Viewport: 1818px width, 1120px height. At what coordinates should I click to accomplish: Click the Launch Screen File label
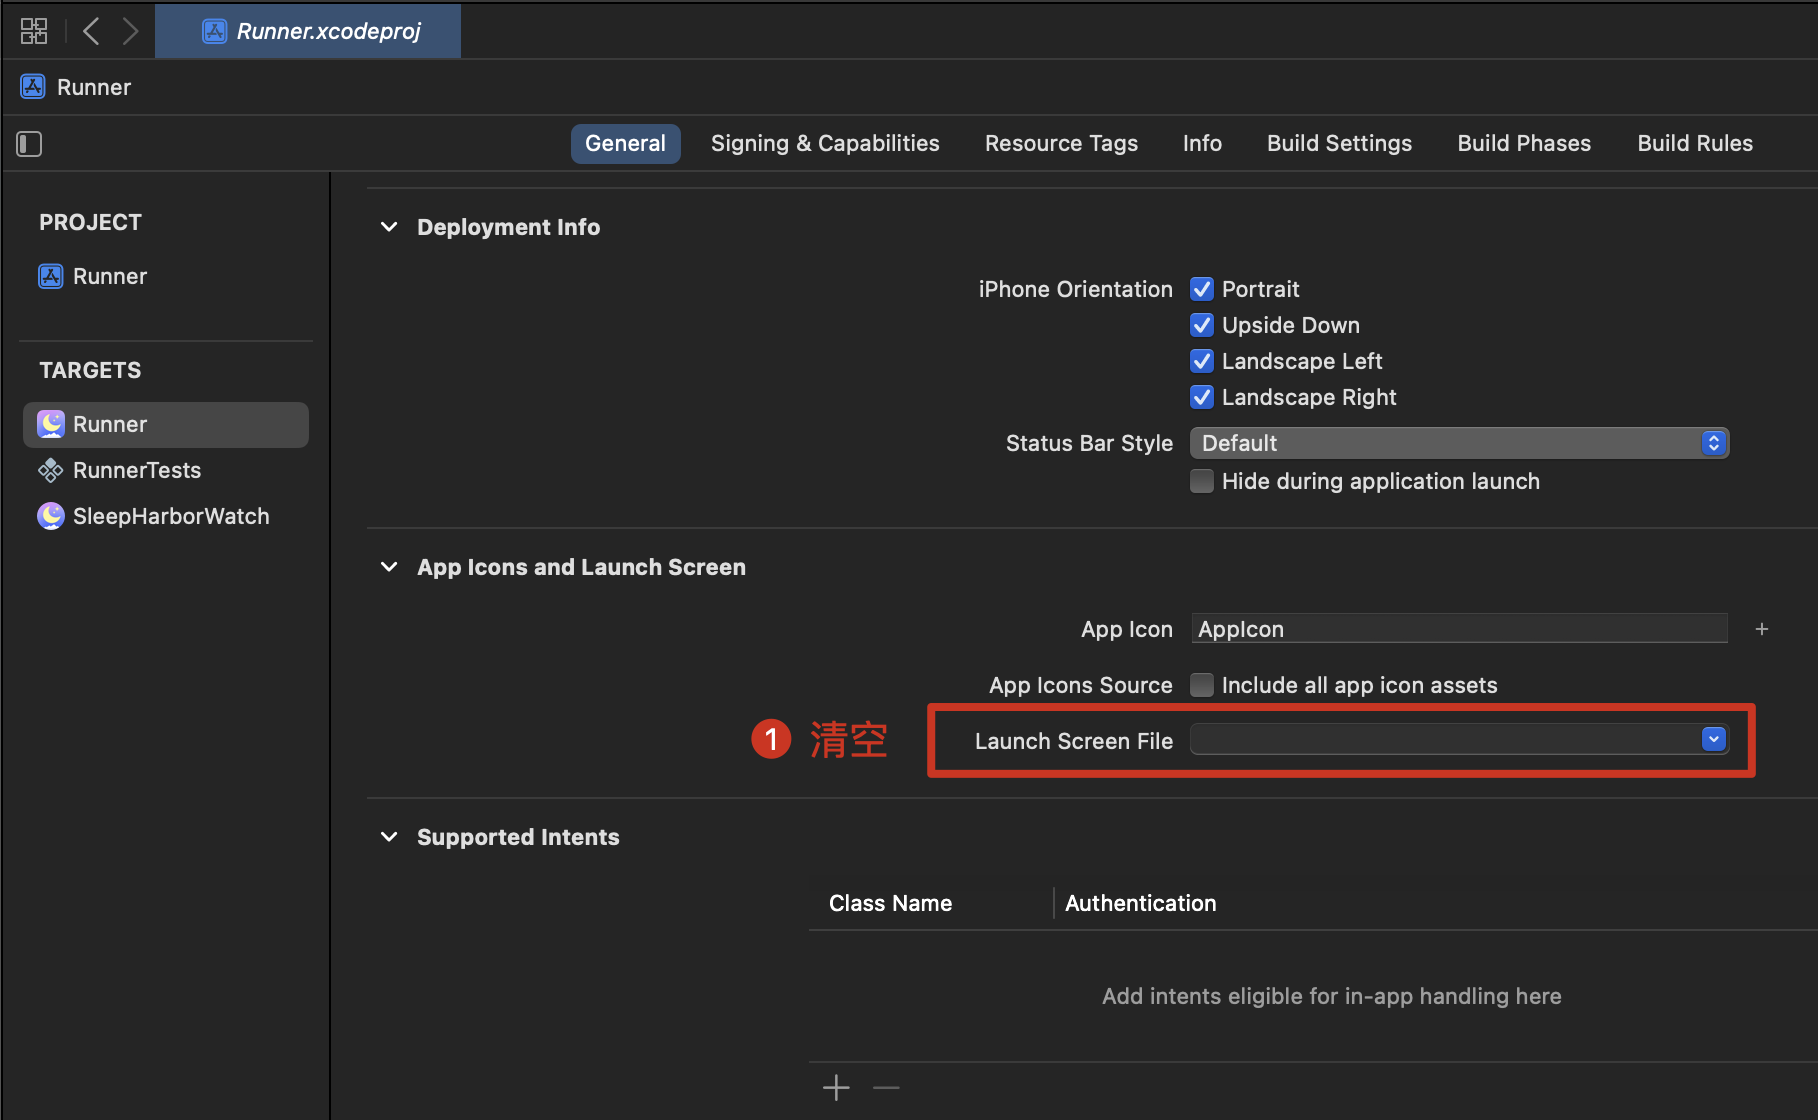tap(1074, 741)
